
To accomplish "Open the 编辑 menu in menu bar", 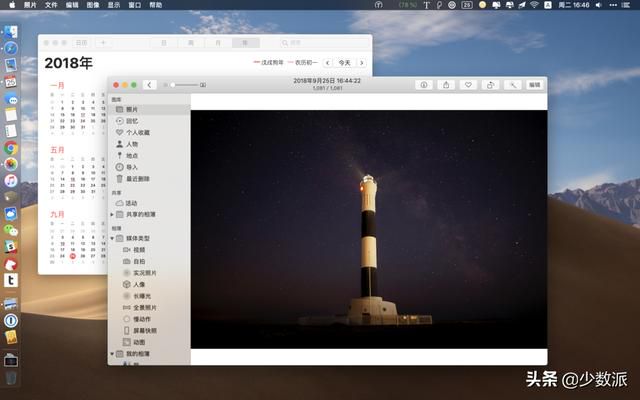I will (72, 5).
